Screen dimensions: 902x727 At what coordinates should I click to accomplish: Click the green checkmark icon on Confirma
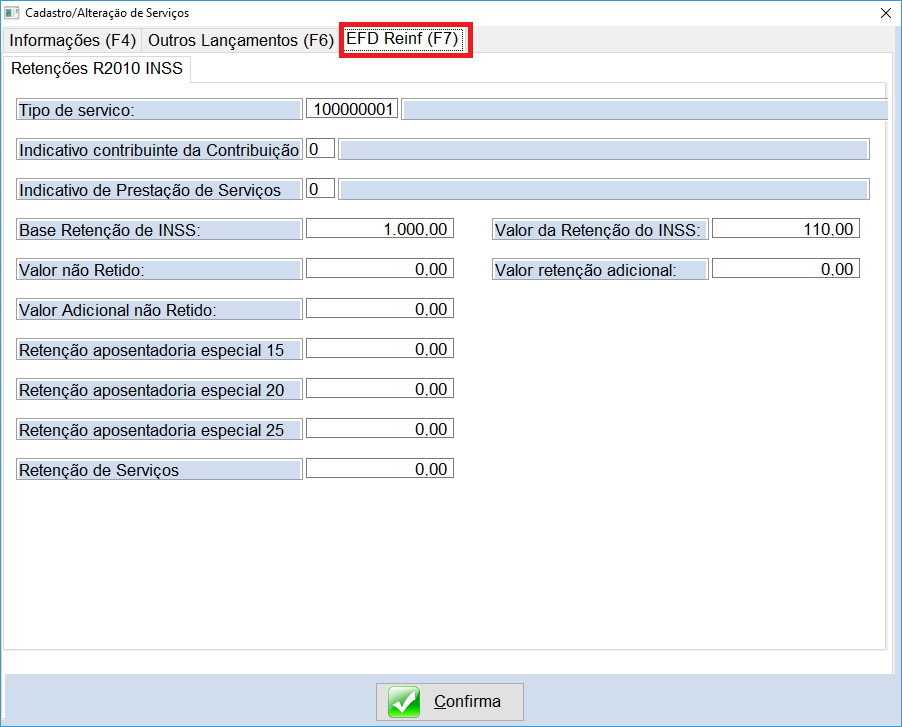point(404,701)
